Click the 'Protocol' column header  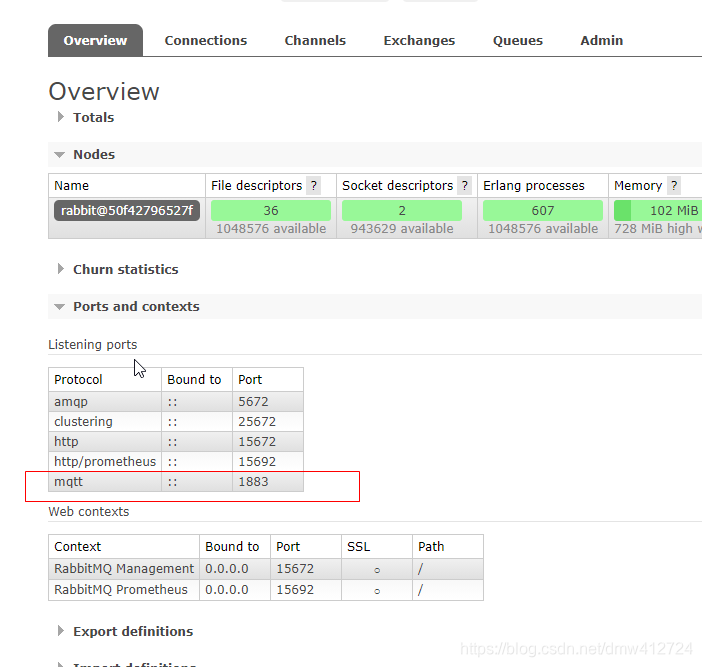click(x=78, y=380)
